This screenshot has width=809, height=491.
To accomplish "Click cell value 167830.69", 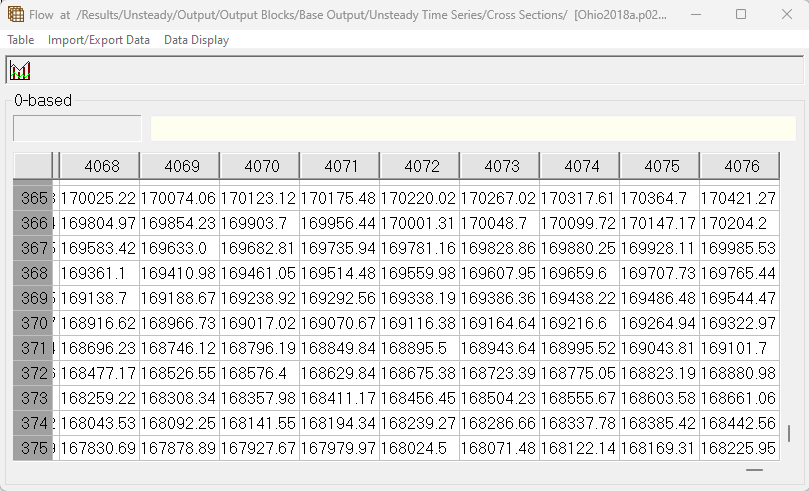I will point(98,448).
